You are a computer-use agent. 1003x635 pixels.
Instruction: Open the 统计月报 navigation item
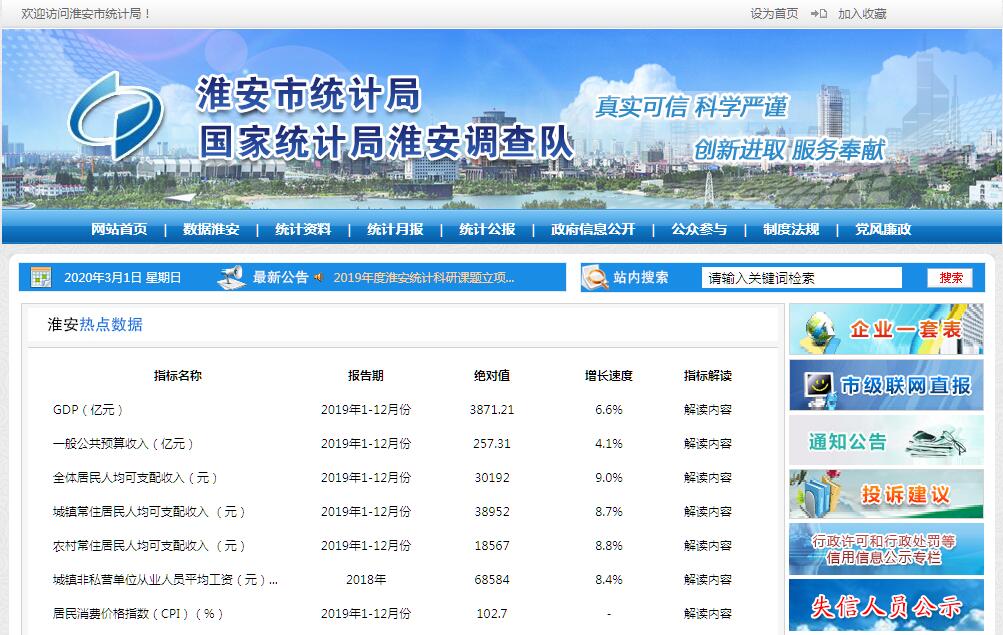tap(395, 229)
